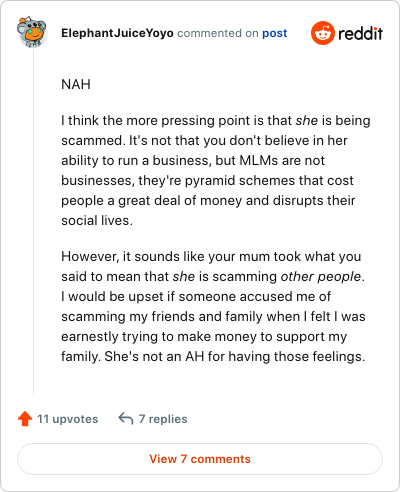Follow the blue "post" link
This screenshot has height=492, width=400.
(275, 33)
